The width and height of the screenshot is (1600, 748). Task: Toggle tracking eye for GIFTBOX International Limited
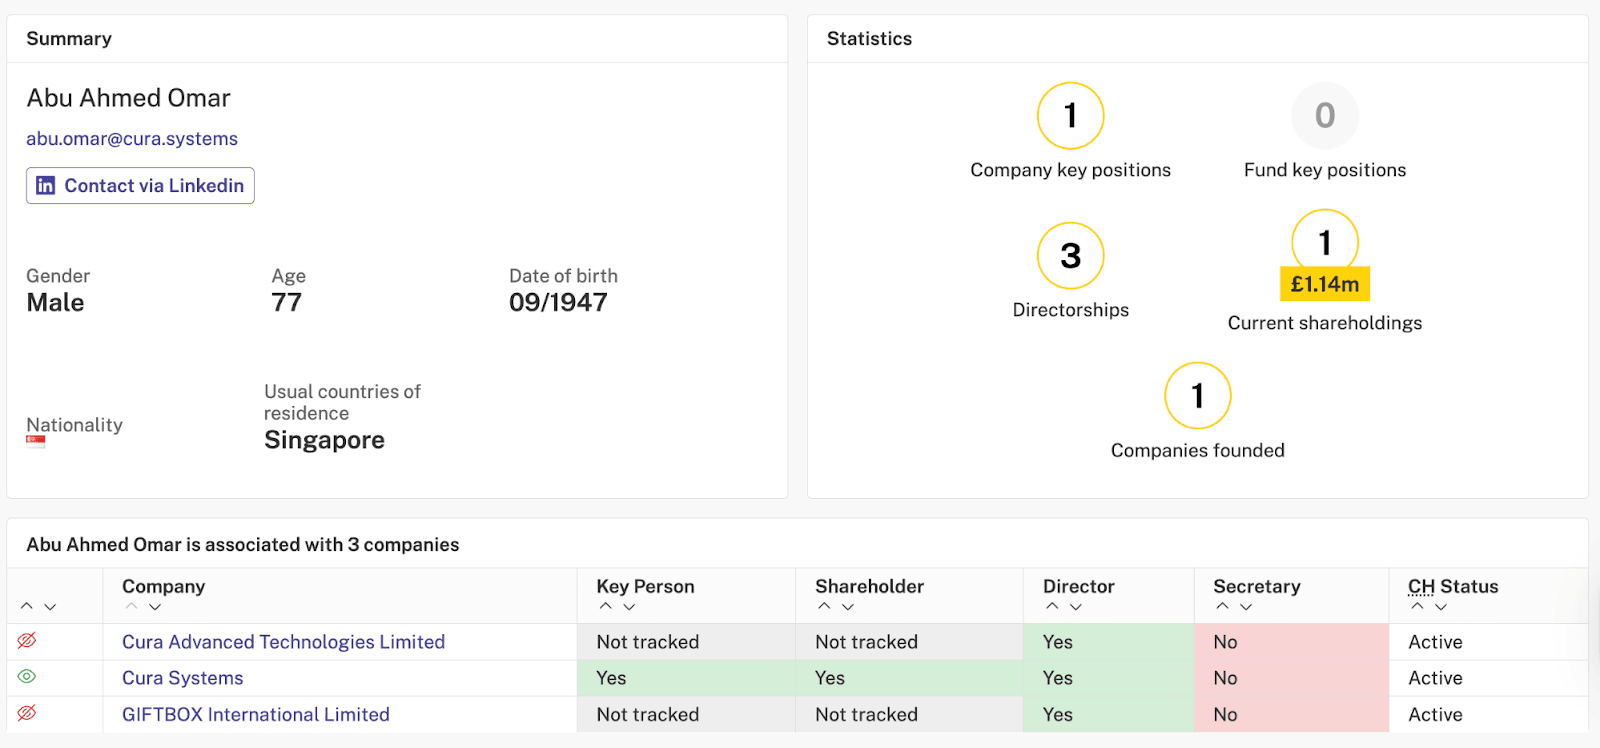tap(27, 713)
